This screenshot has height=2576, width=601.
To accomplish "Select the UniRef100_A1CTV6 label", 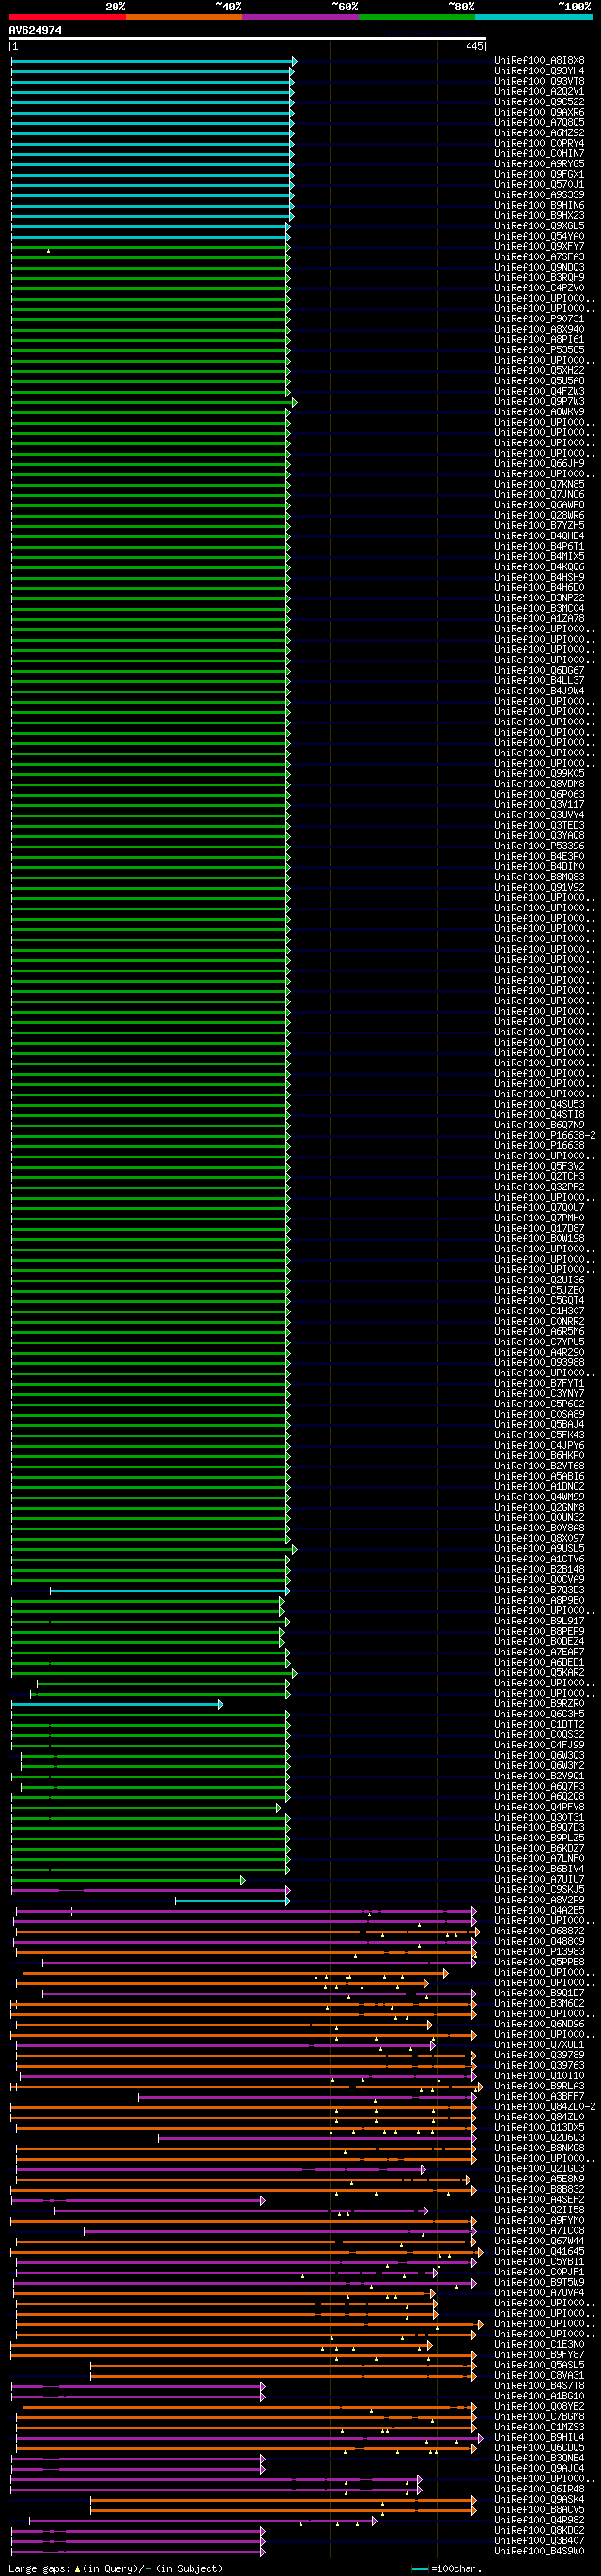I will click(x=539, y=1559).
